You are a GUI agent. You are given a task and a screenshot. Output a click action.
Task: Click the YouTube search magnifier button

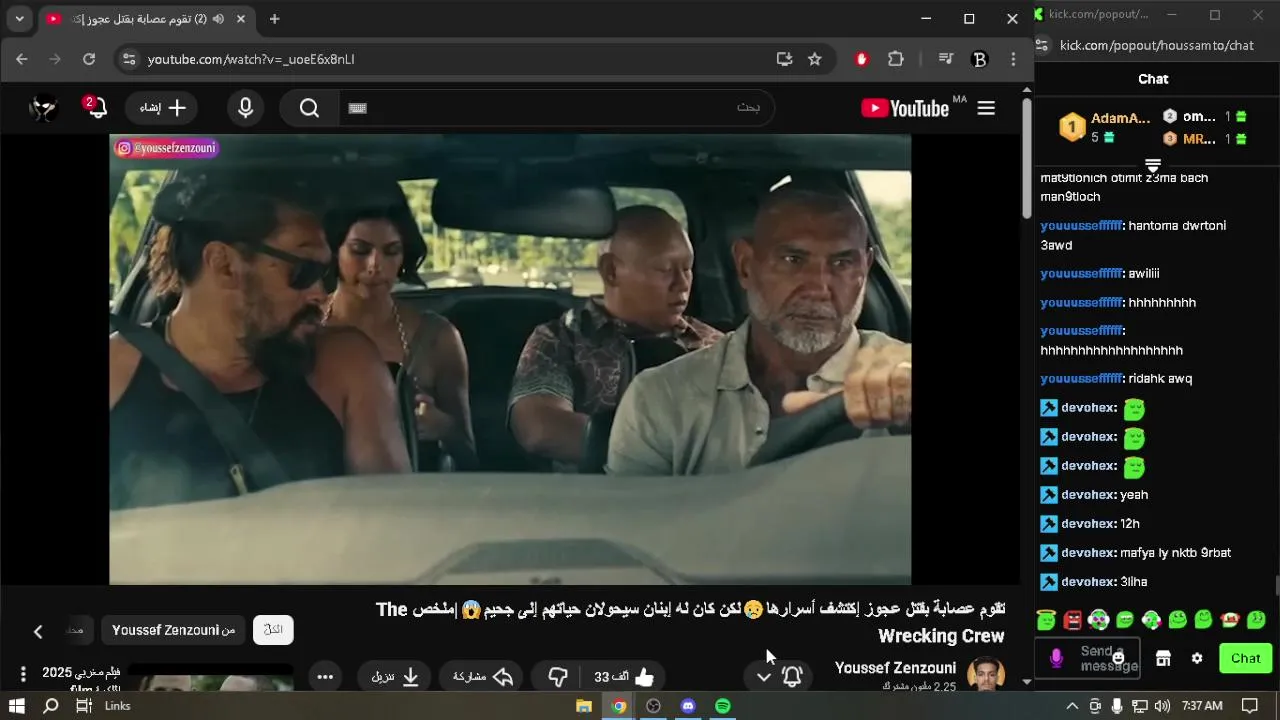pyautogui.click(x=309, y=108)
